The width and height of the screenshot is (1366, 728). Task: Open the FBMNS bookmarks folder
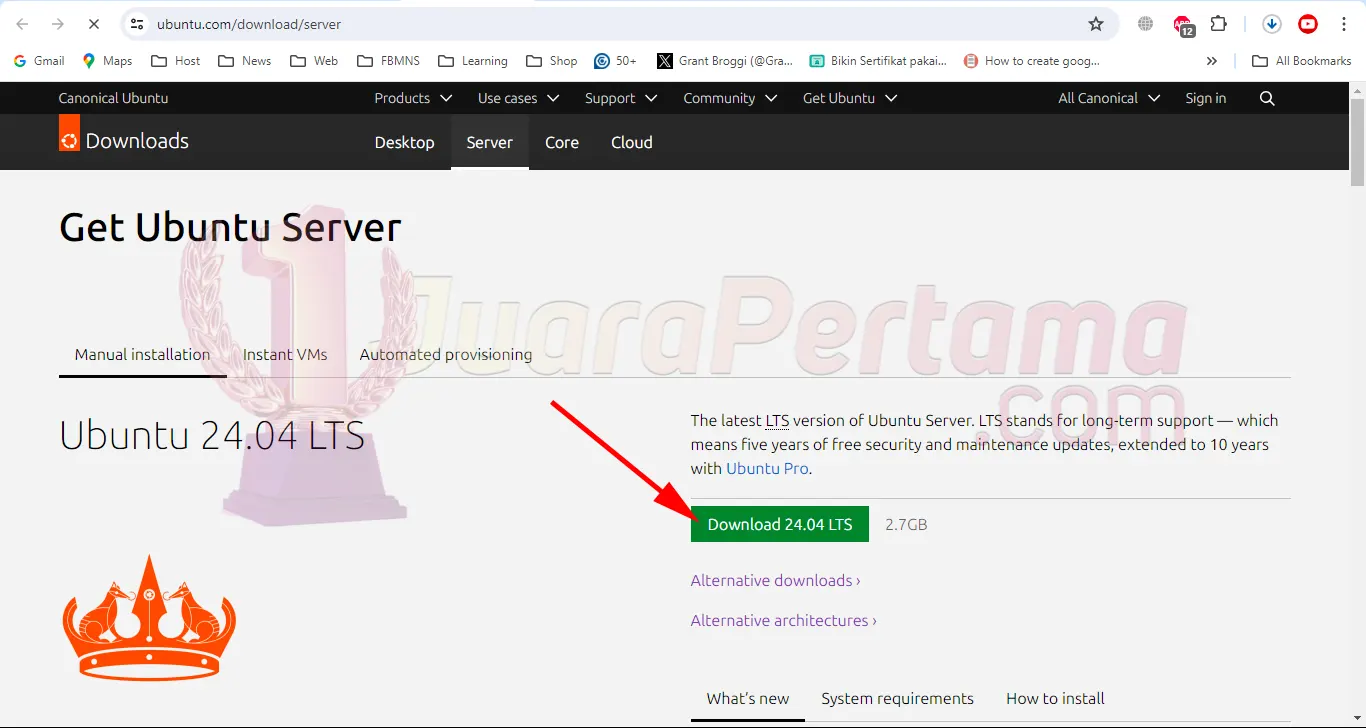(389, 61)
